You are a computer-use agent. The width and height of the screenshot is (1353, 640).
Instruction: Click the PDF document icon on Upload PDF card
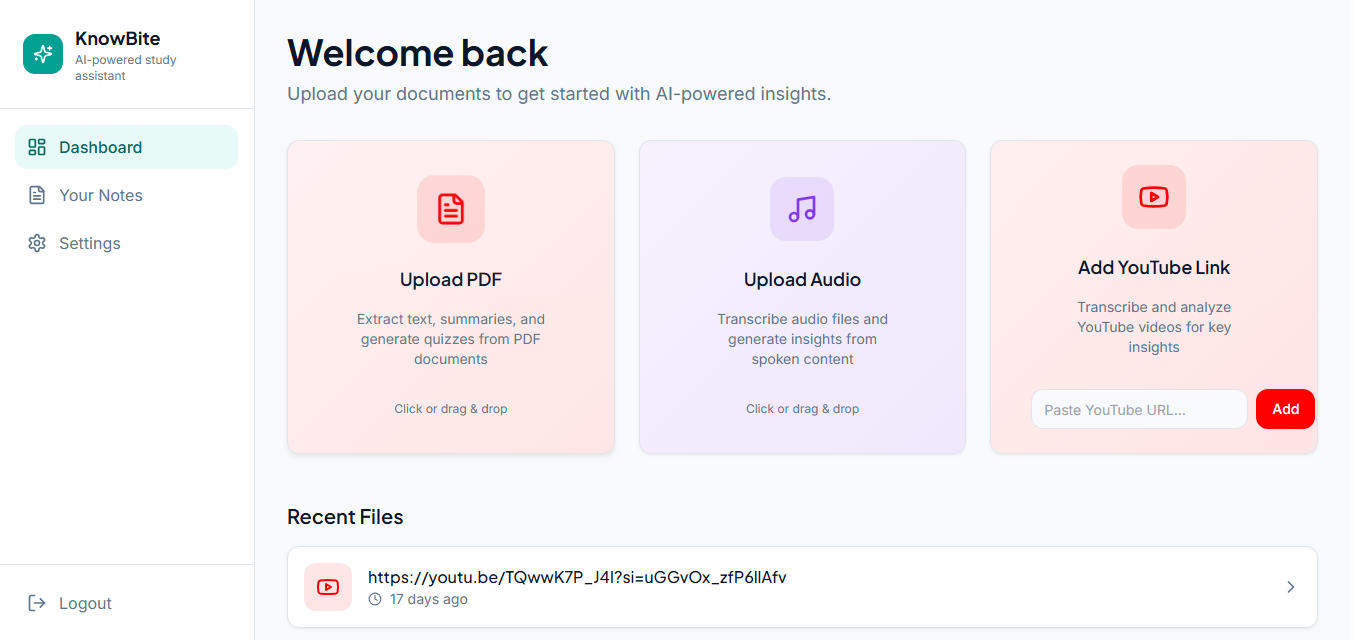pyautogui.click(x=450, y=209)
